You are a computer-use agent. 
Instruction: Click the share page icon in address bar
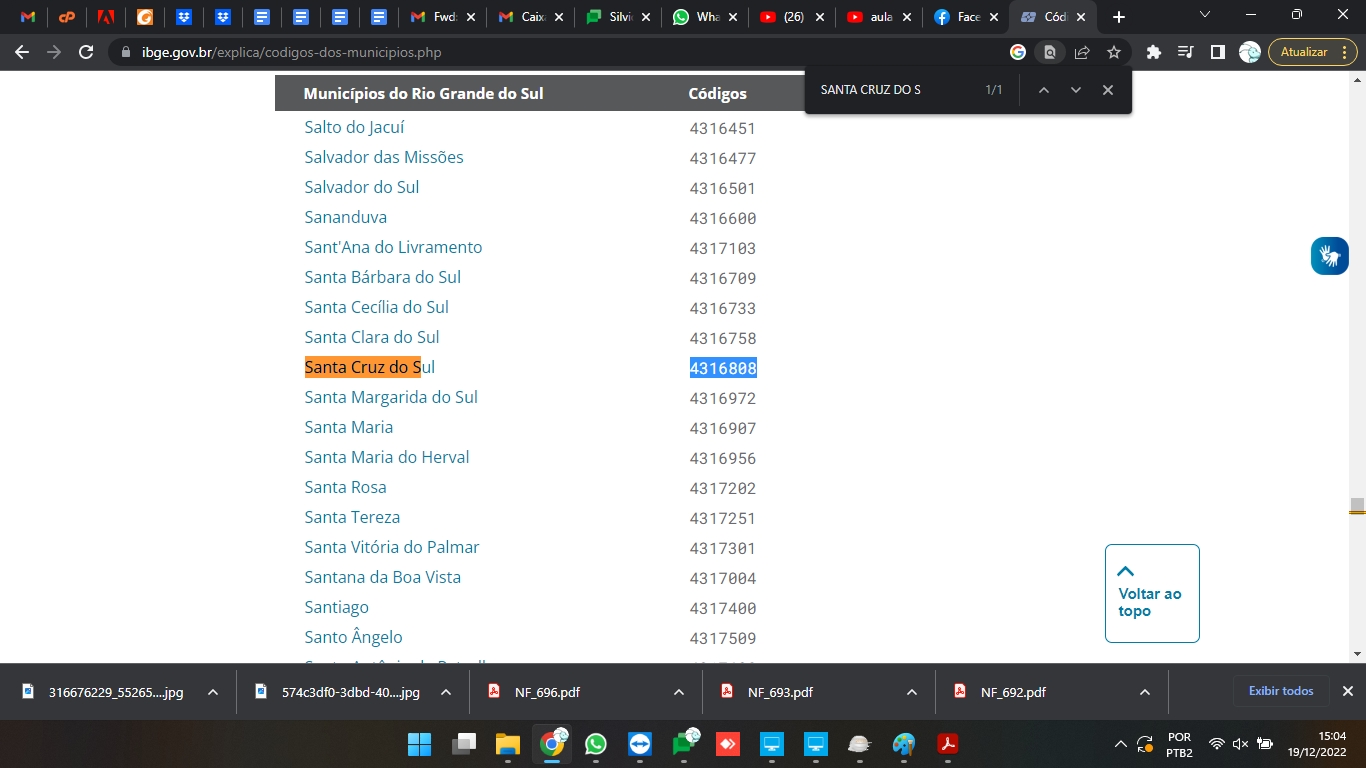[x=1082, y=52]
